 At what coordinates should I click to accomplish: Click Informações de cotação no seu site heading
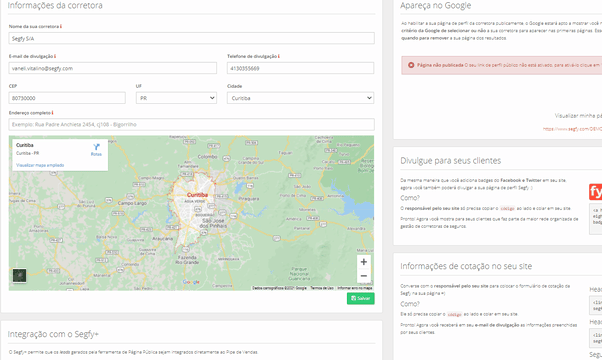pyautogui.click(x=466, y=266)
